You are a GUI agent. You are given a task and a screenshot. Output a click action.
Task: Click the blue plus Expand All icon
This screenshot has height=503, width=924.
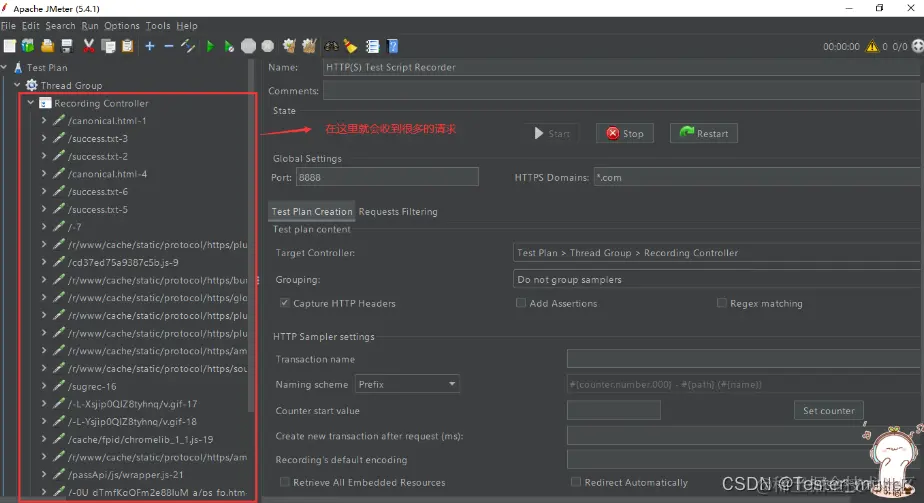150,46
